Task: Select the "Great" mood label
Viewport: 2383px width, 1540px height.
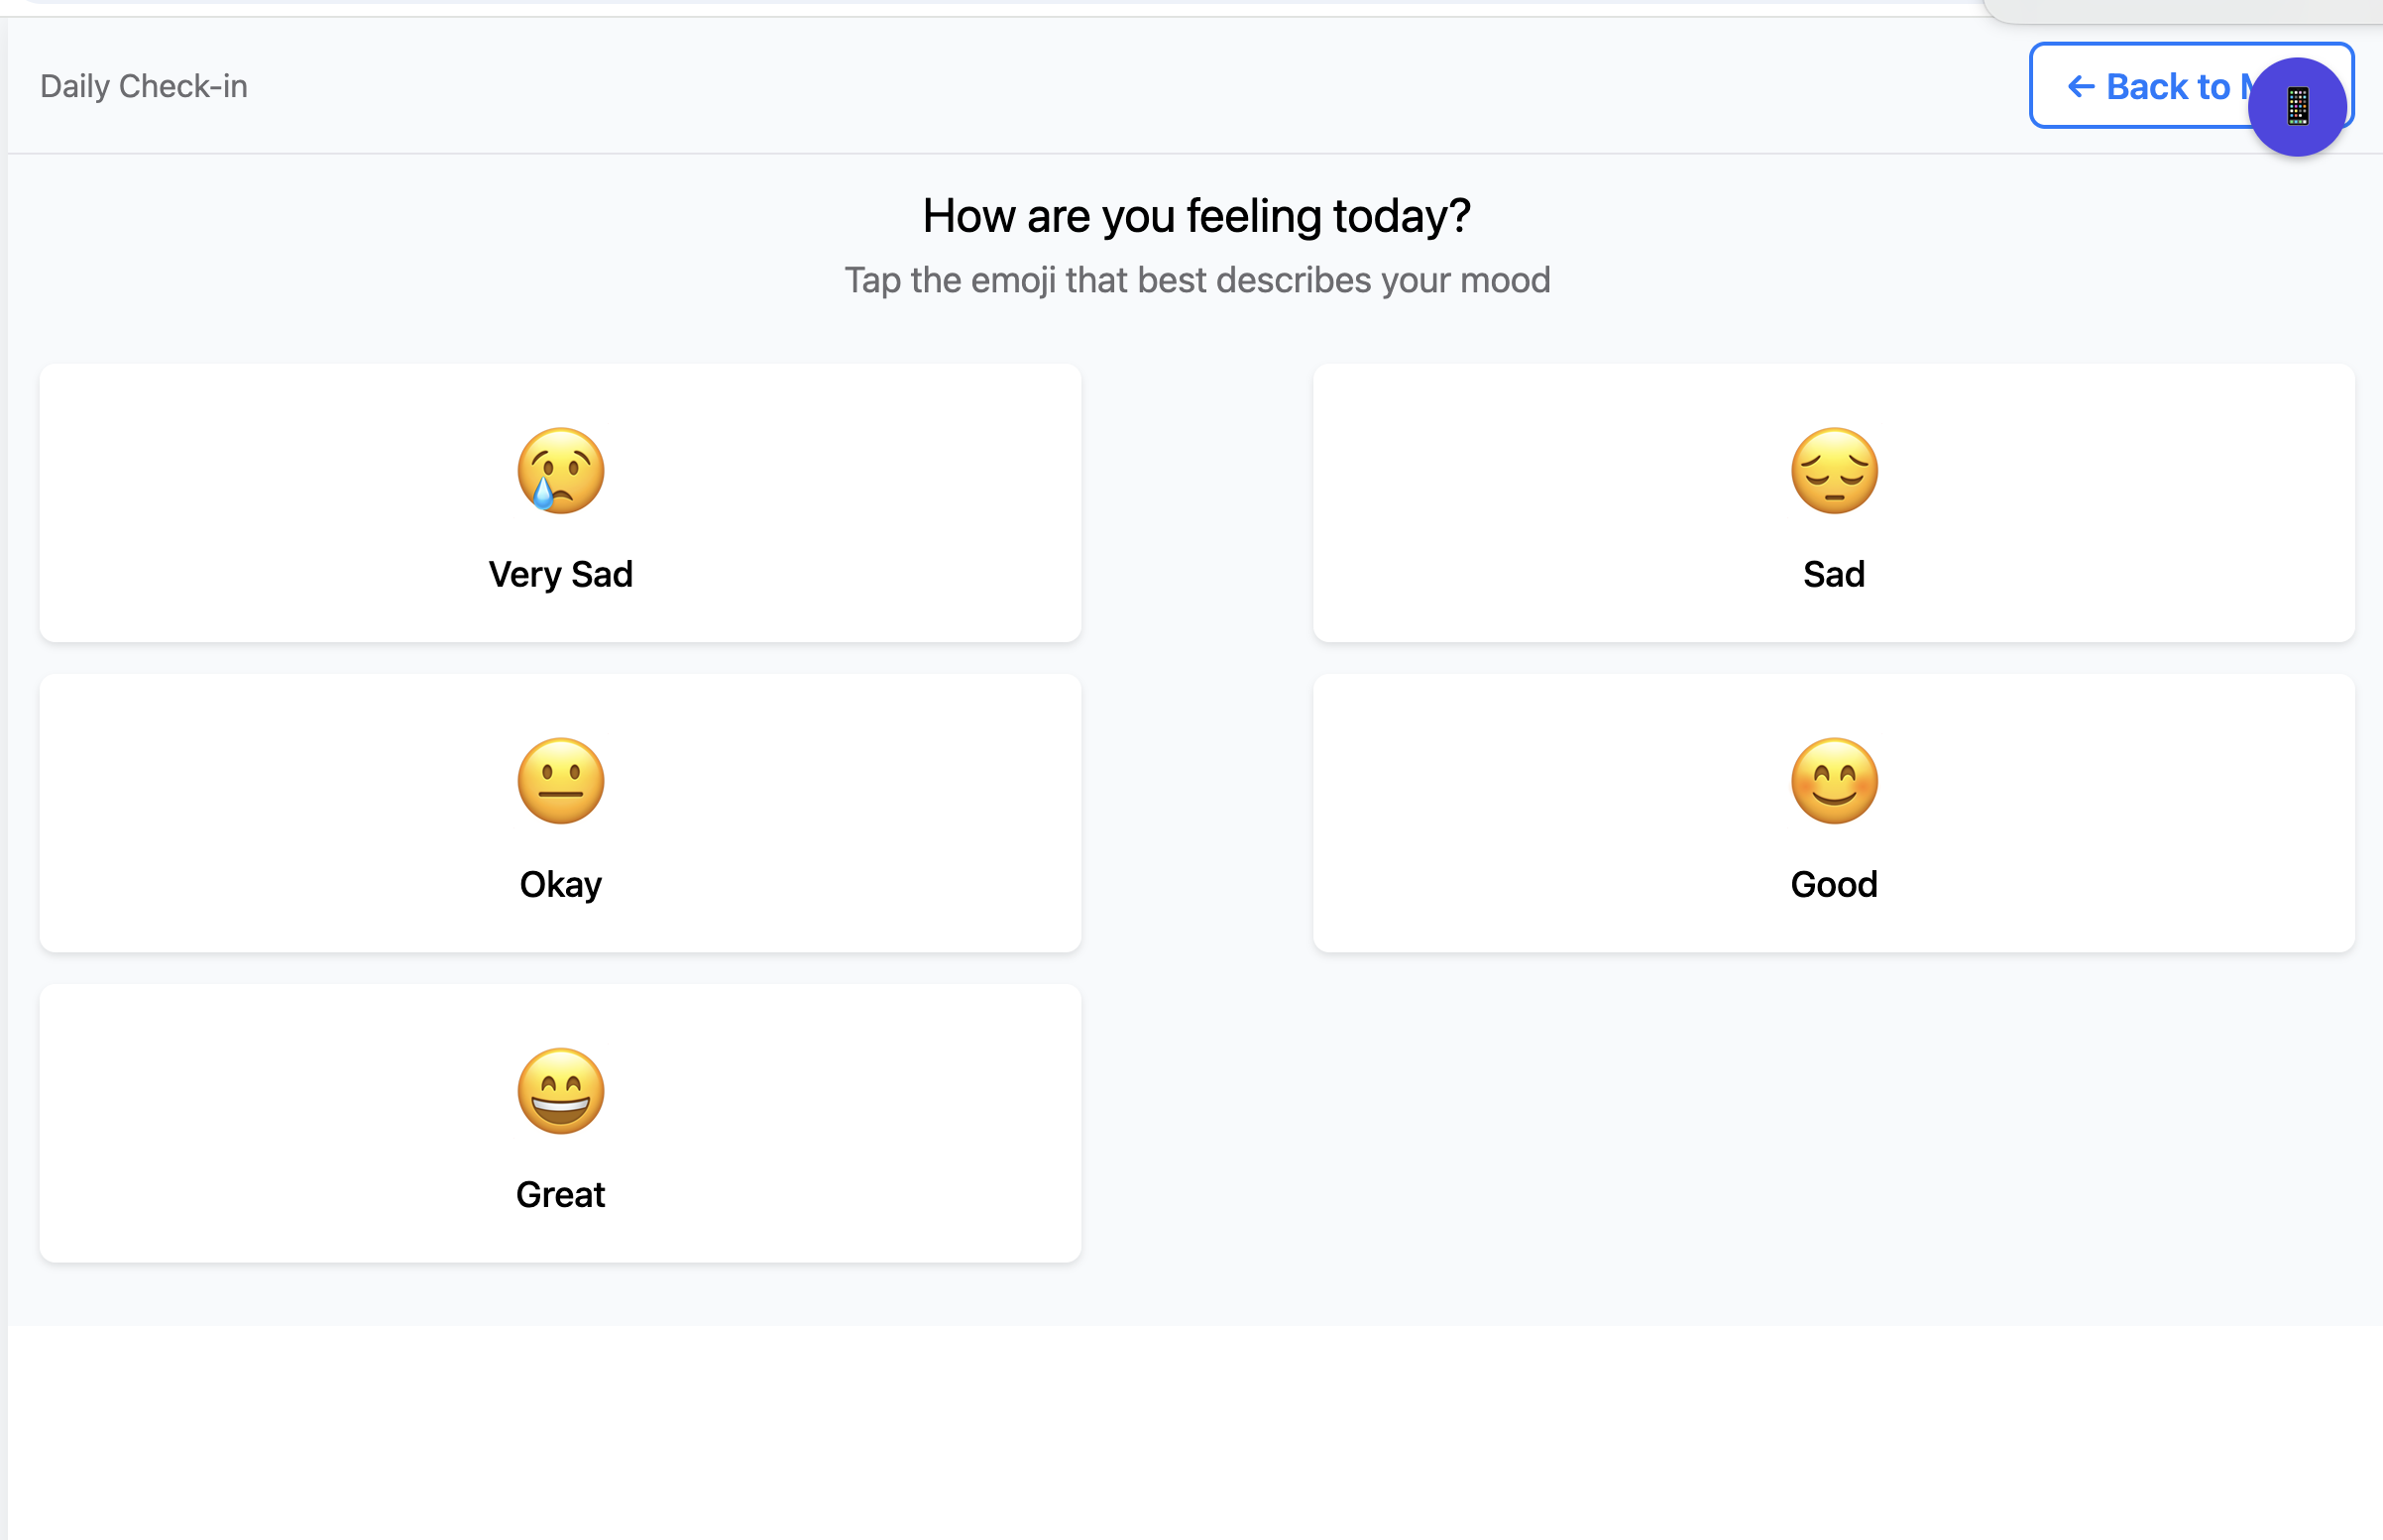Action: pyautogui.click(x=561, y=1195)
